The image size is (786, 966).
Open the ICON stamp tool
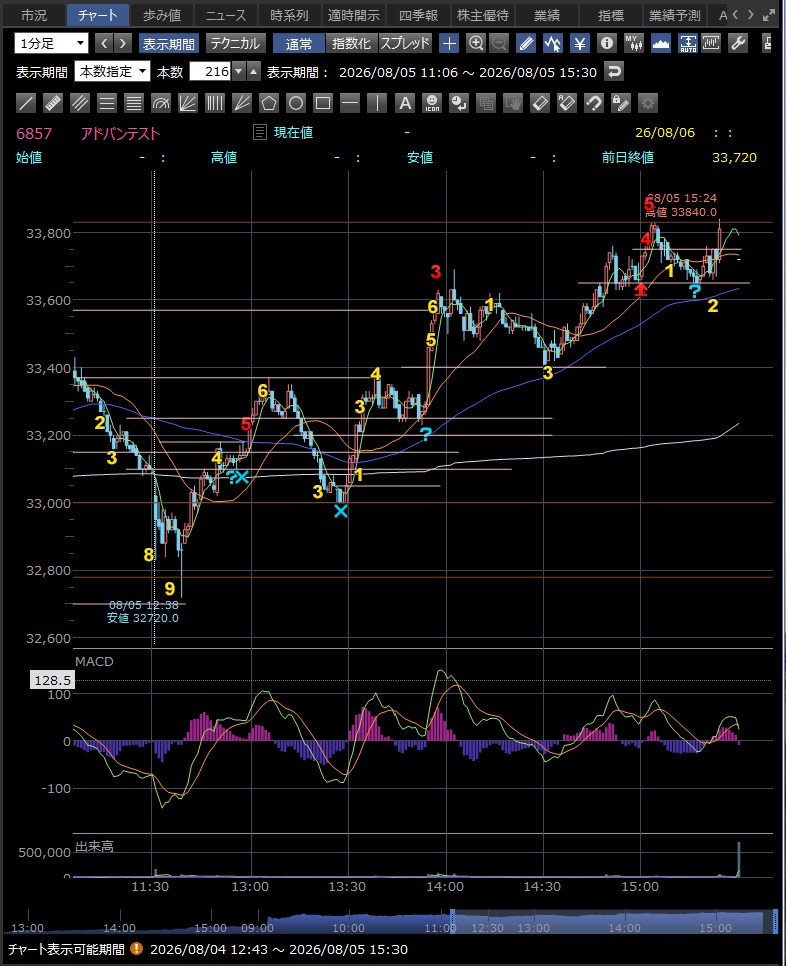[x=432, y=103]
